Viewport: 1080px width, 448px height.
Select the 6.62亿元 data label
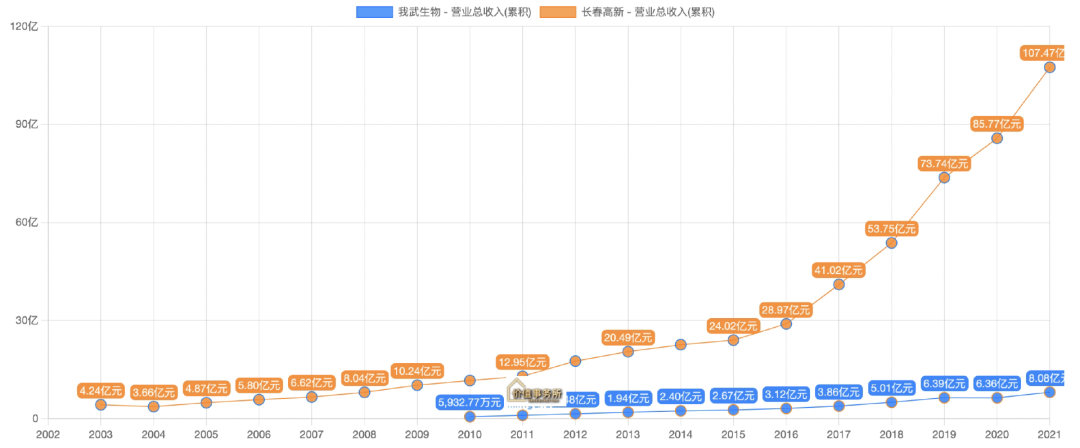pos(311,383)
